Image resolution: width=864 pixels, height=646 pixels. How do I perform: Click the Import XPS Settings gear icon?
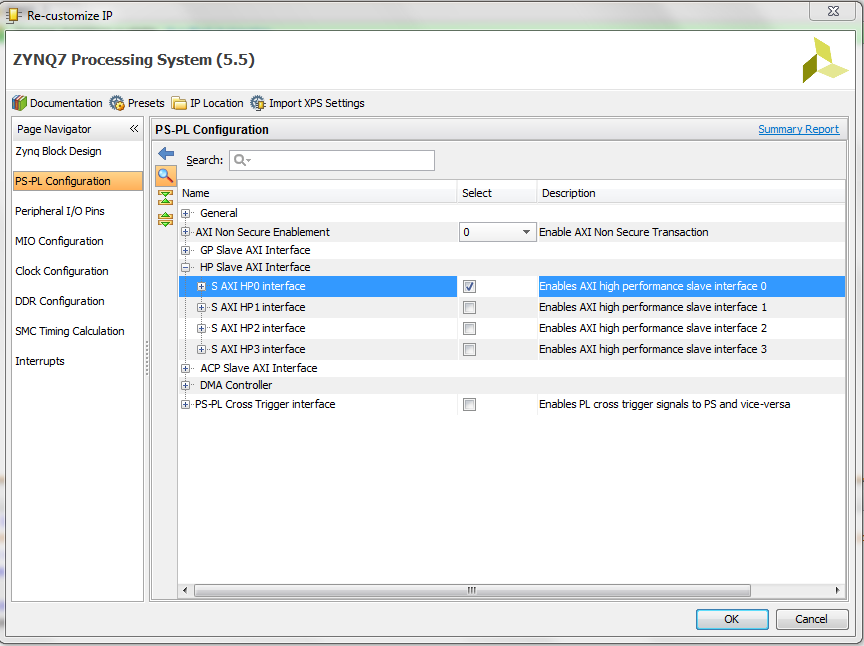pos(258,103)
